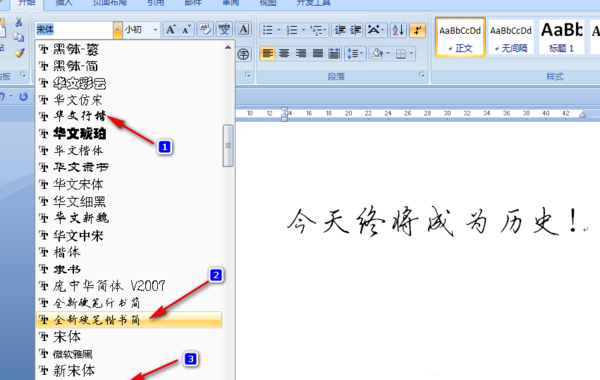Screen dimensions: 600x380
Task: Select the Format Painter brush
Action: (x=19, y=52)
